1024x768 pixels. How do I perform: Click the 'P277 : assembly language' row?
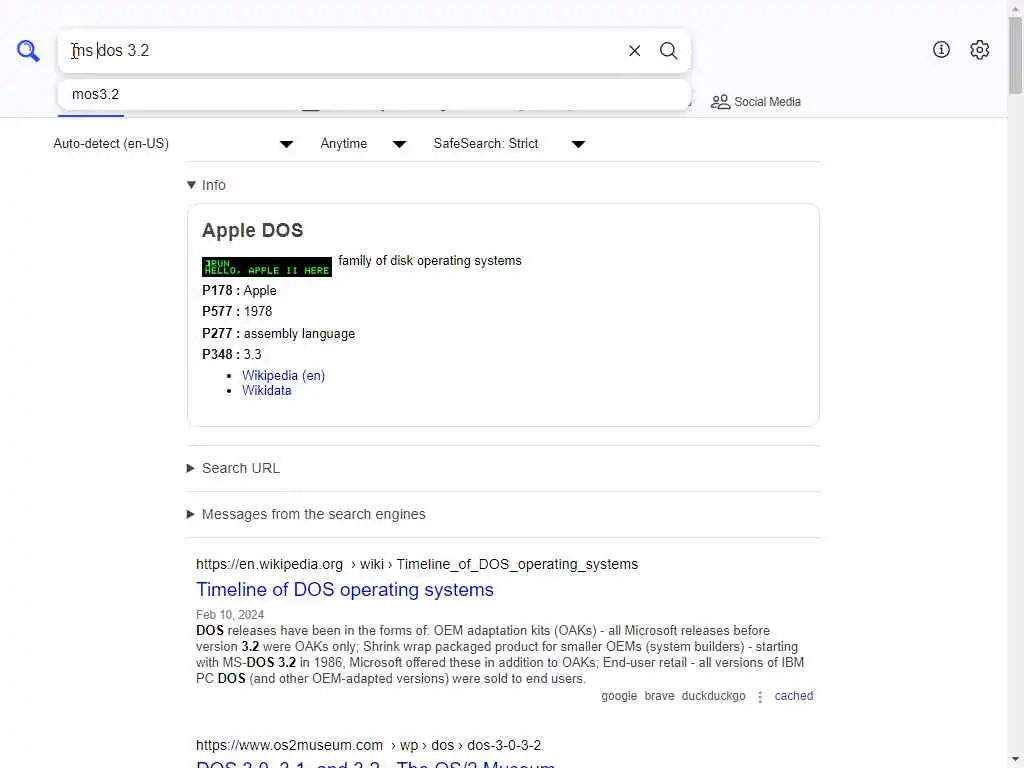click(x=278, y=334)
